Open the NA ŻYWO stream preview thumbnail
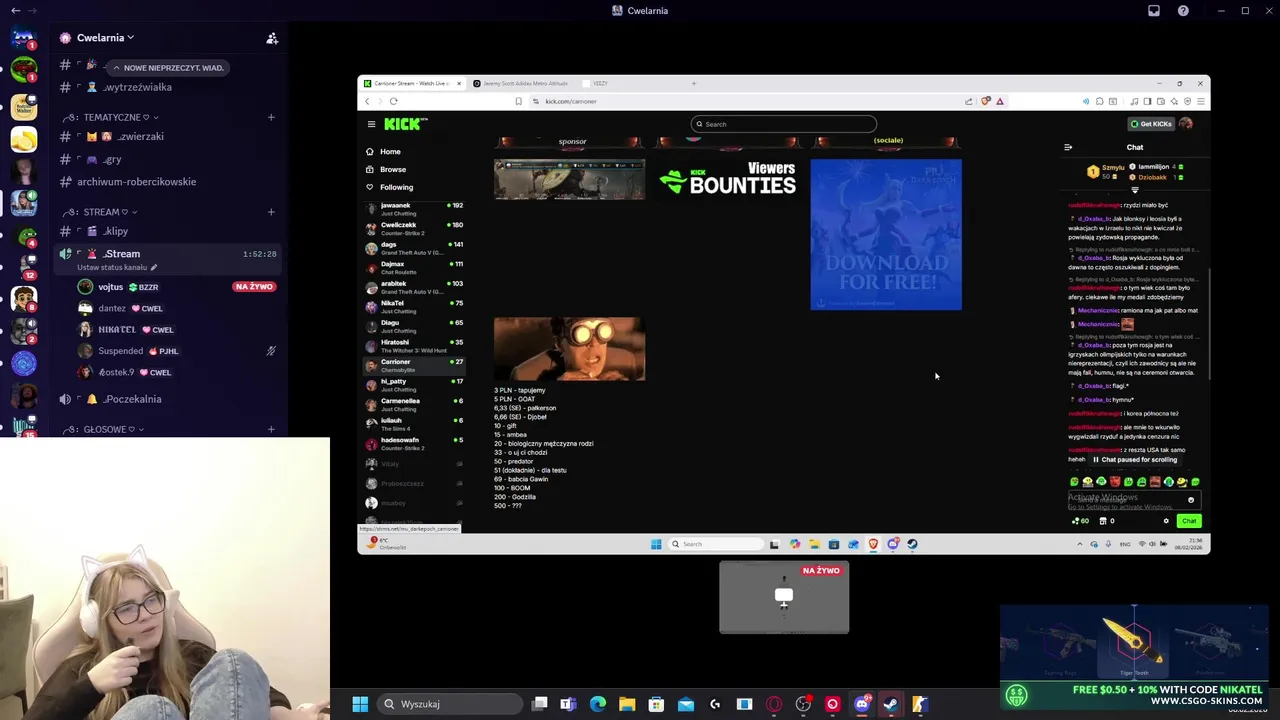The image size is (1280, 720). (784, 597)
